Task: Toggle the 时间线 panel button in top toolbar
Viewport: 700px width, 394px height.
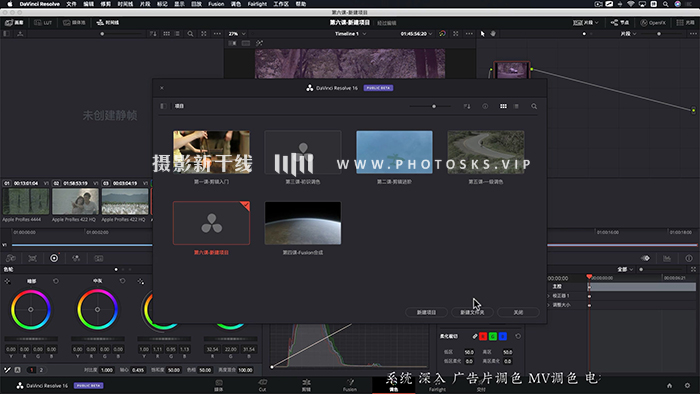Action: point(108,22)
